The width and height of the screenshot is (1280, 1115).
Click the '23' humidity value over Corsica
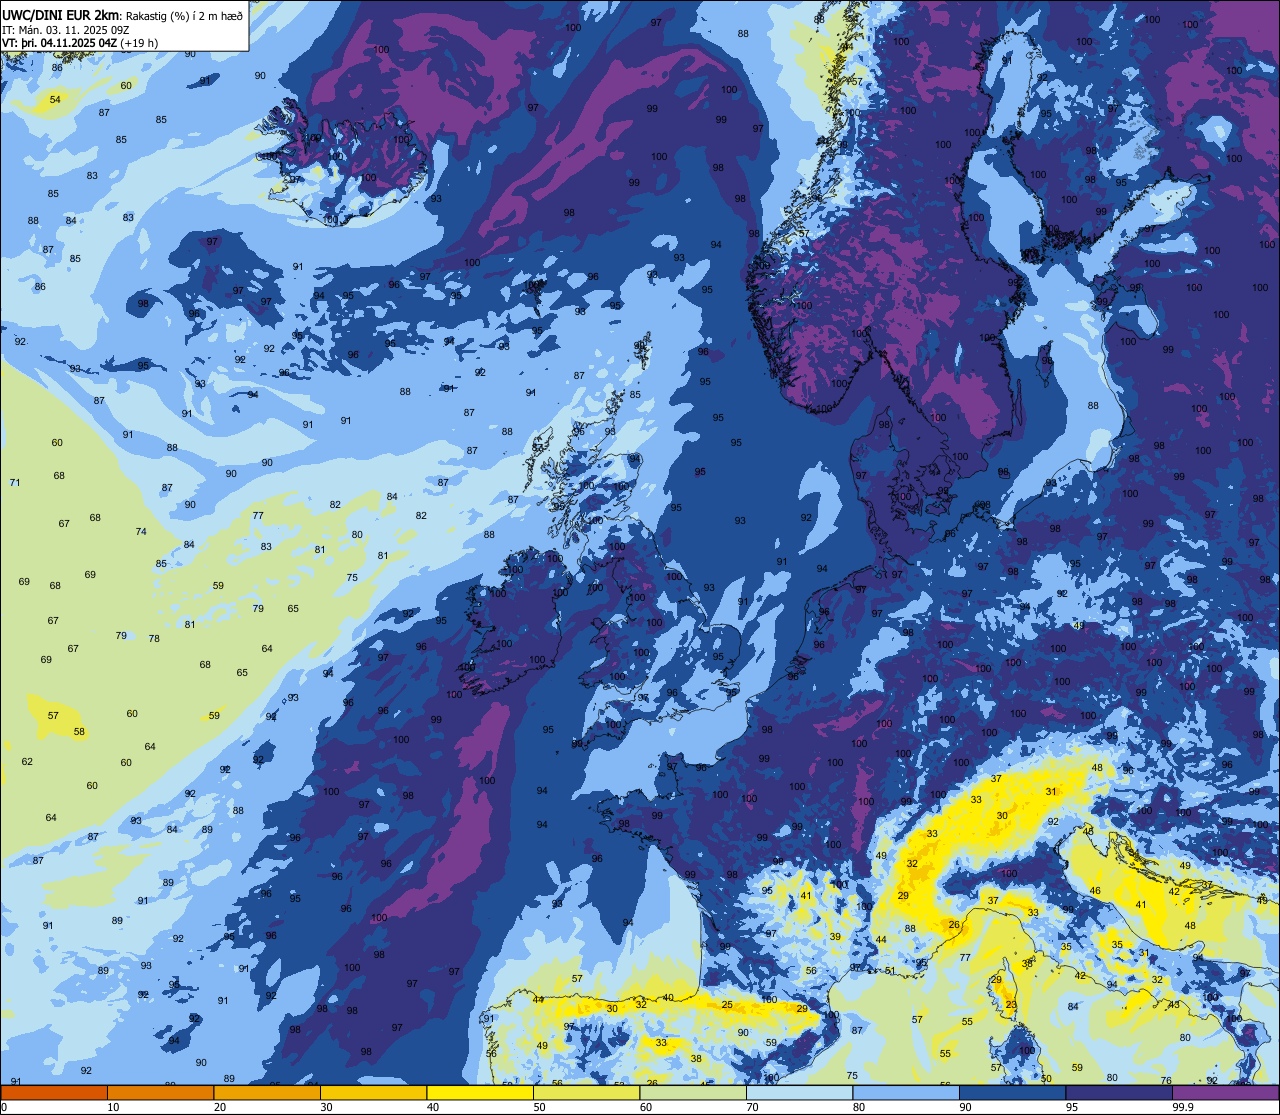pyautogui.click(x=1011, y=1005)
